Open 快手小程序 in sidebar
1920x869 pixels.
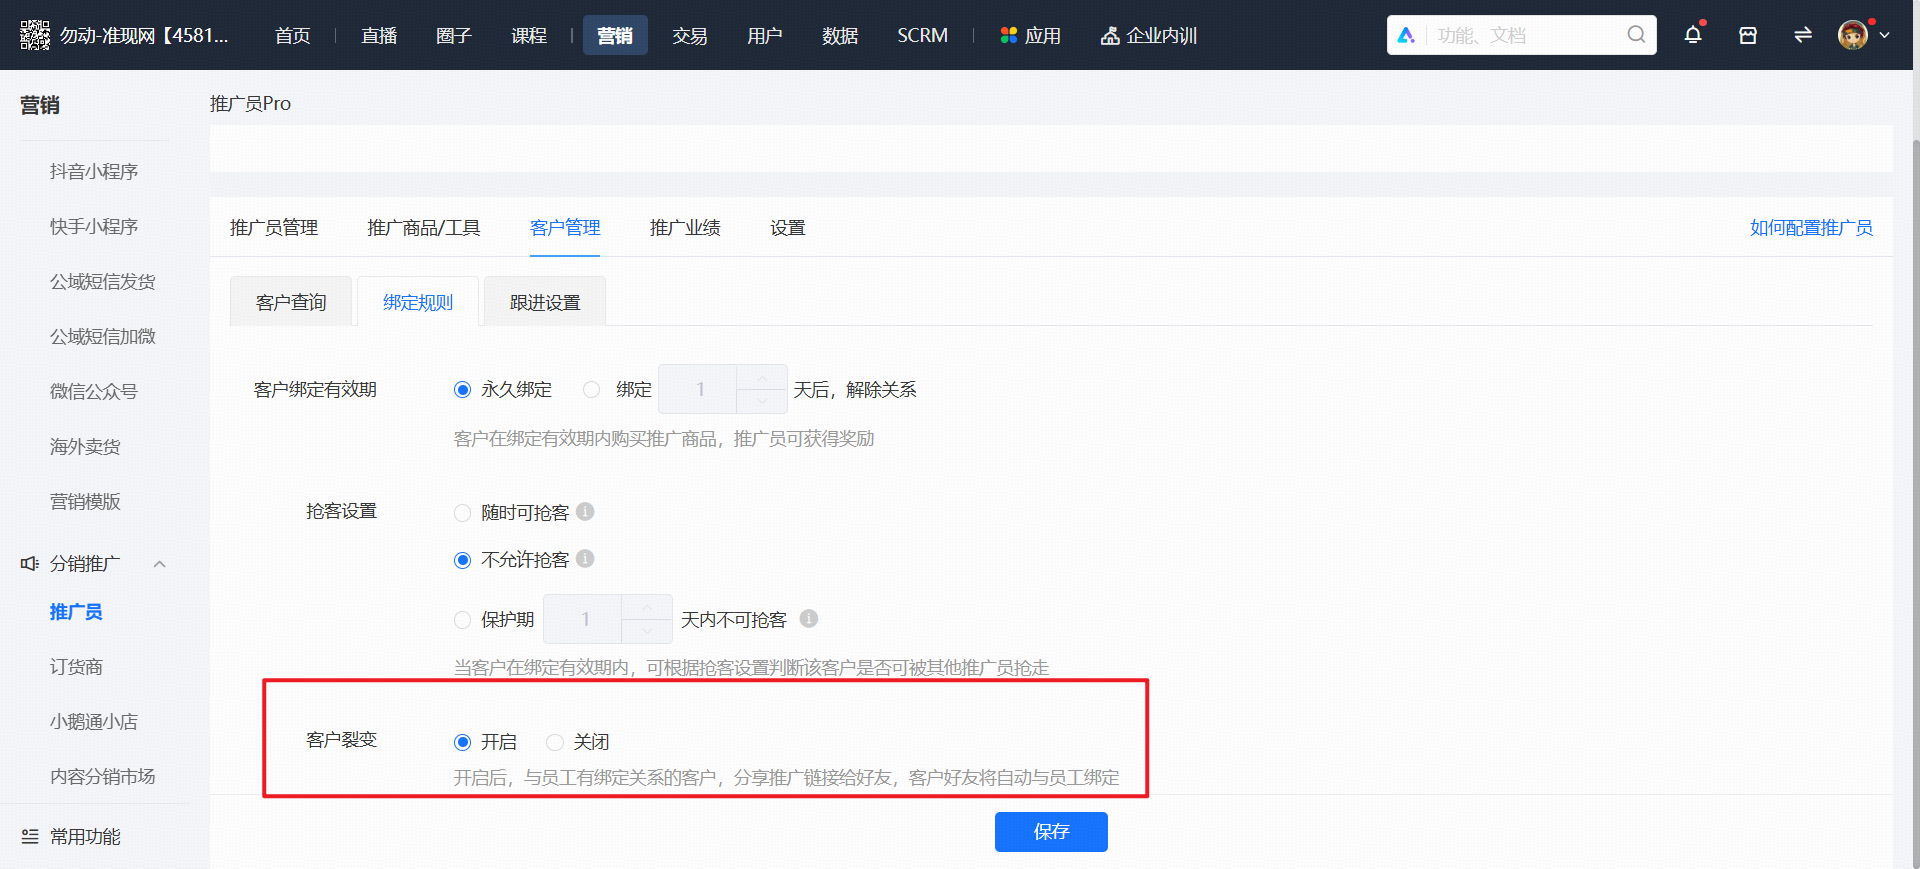point(94,227)
